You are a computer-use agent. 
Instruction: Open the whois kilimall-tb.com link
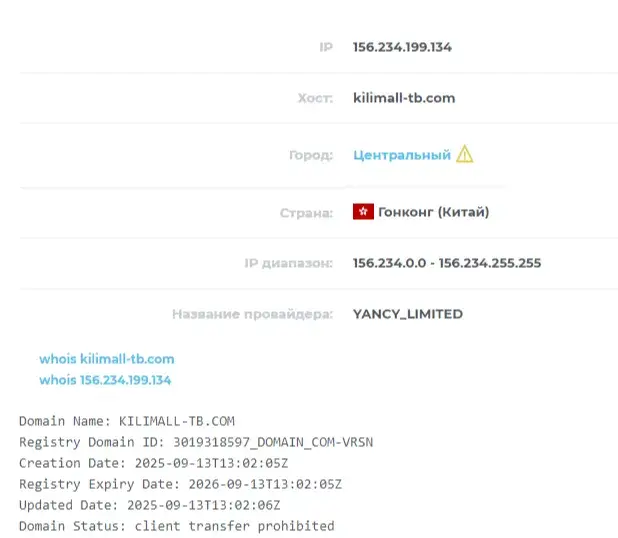point(106,359)
